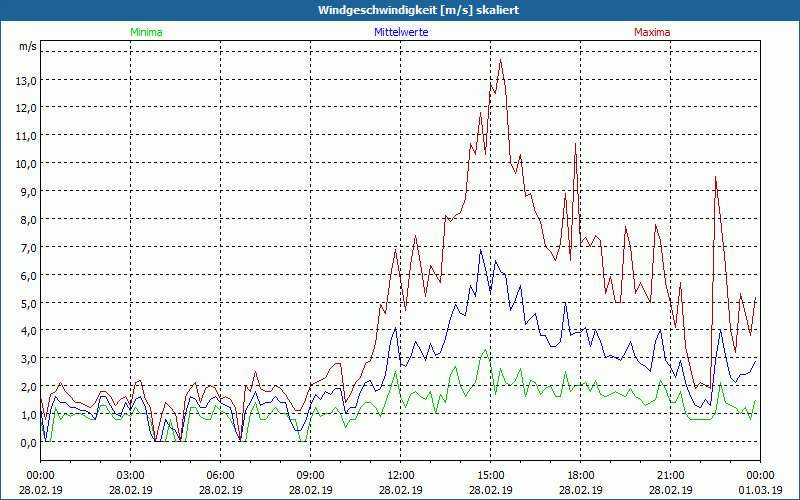Click the 7,0 y-axis label

(27, 247)
